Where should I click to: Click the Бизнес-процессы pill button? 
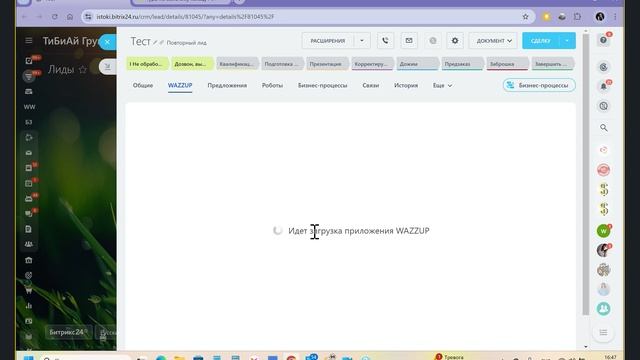point(539,85)
